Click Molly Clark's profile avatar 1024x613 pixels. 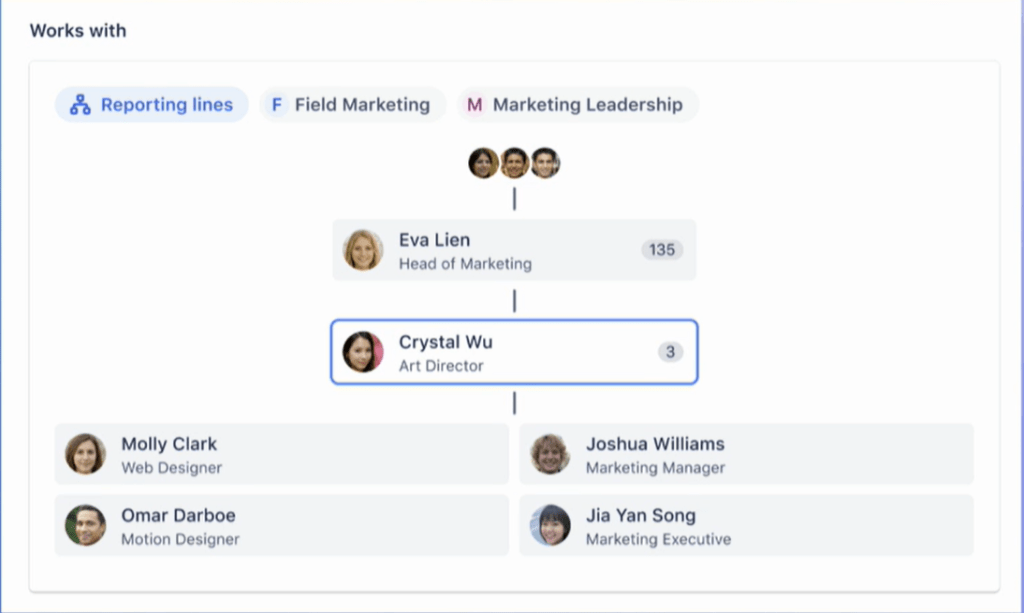coord(86,454)
